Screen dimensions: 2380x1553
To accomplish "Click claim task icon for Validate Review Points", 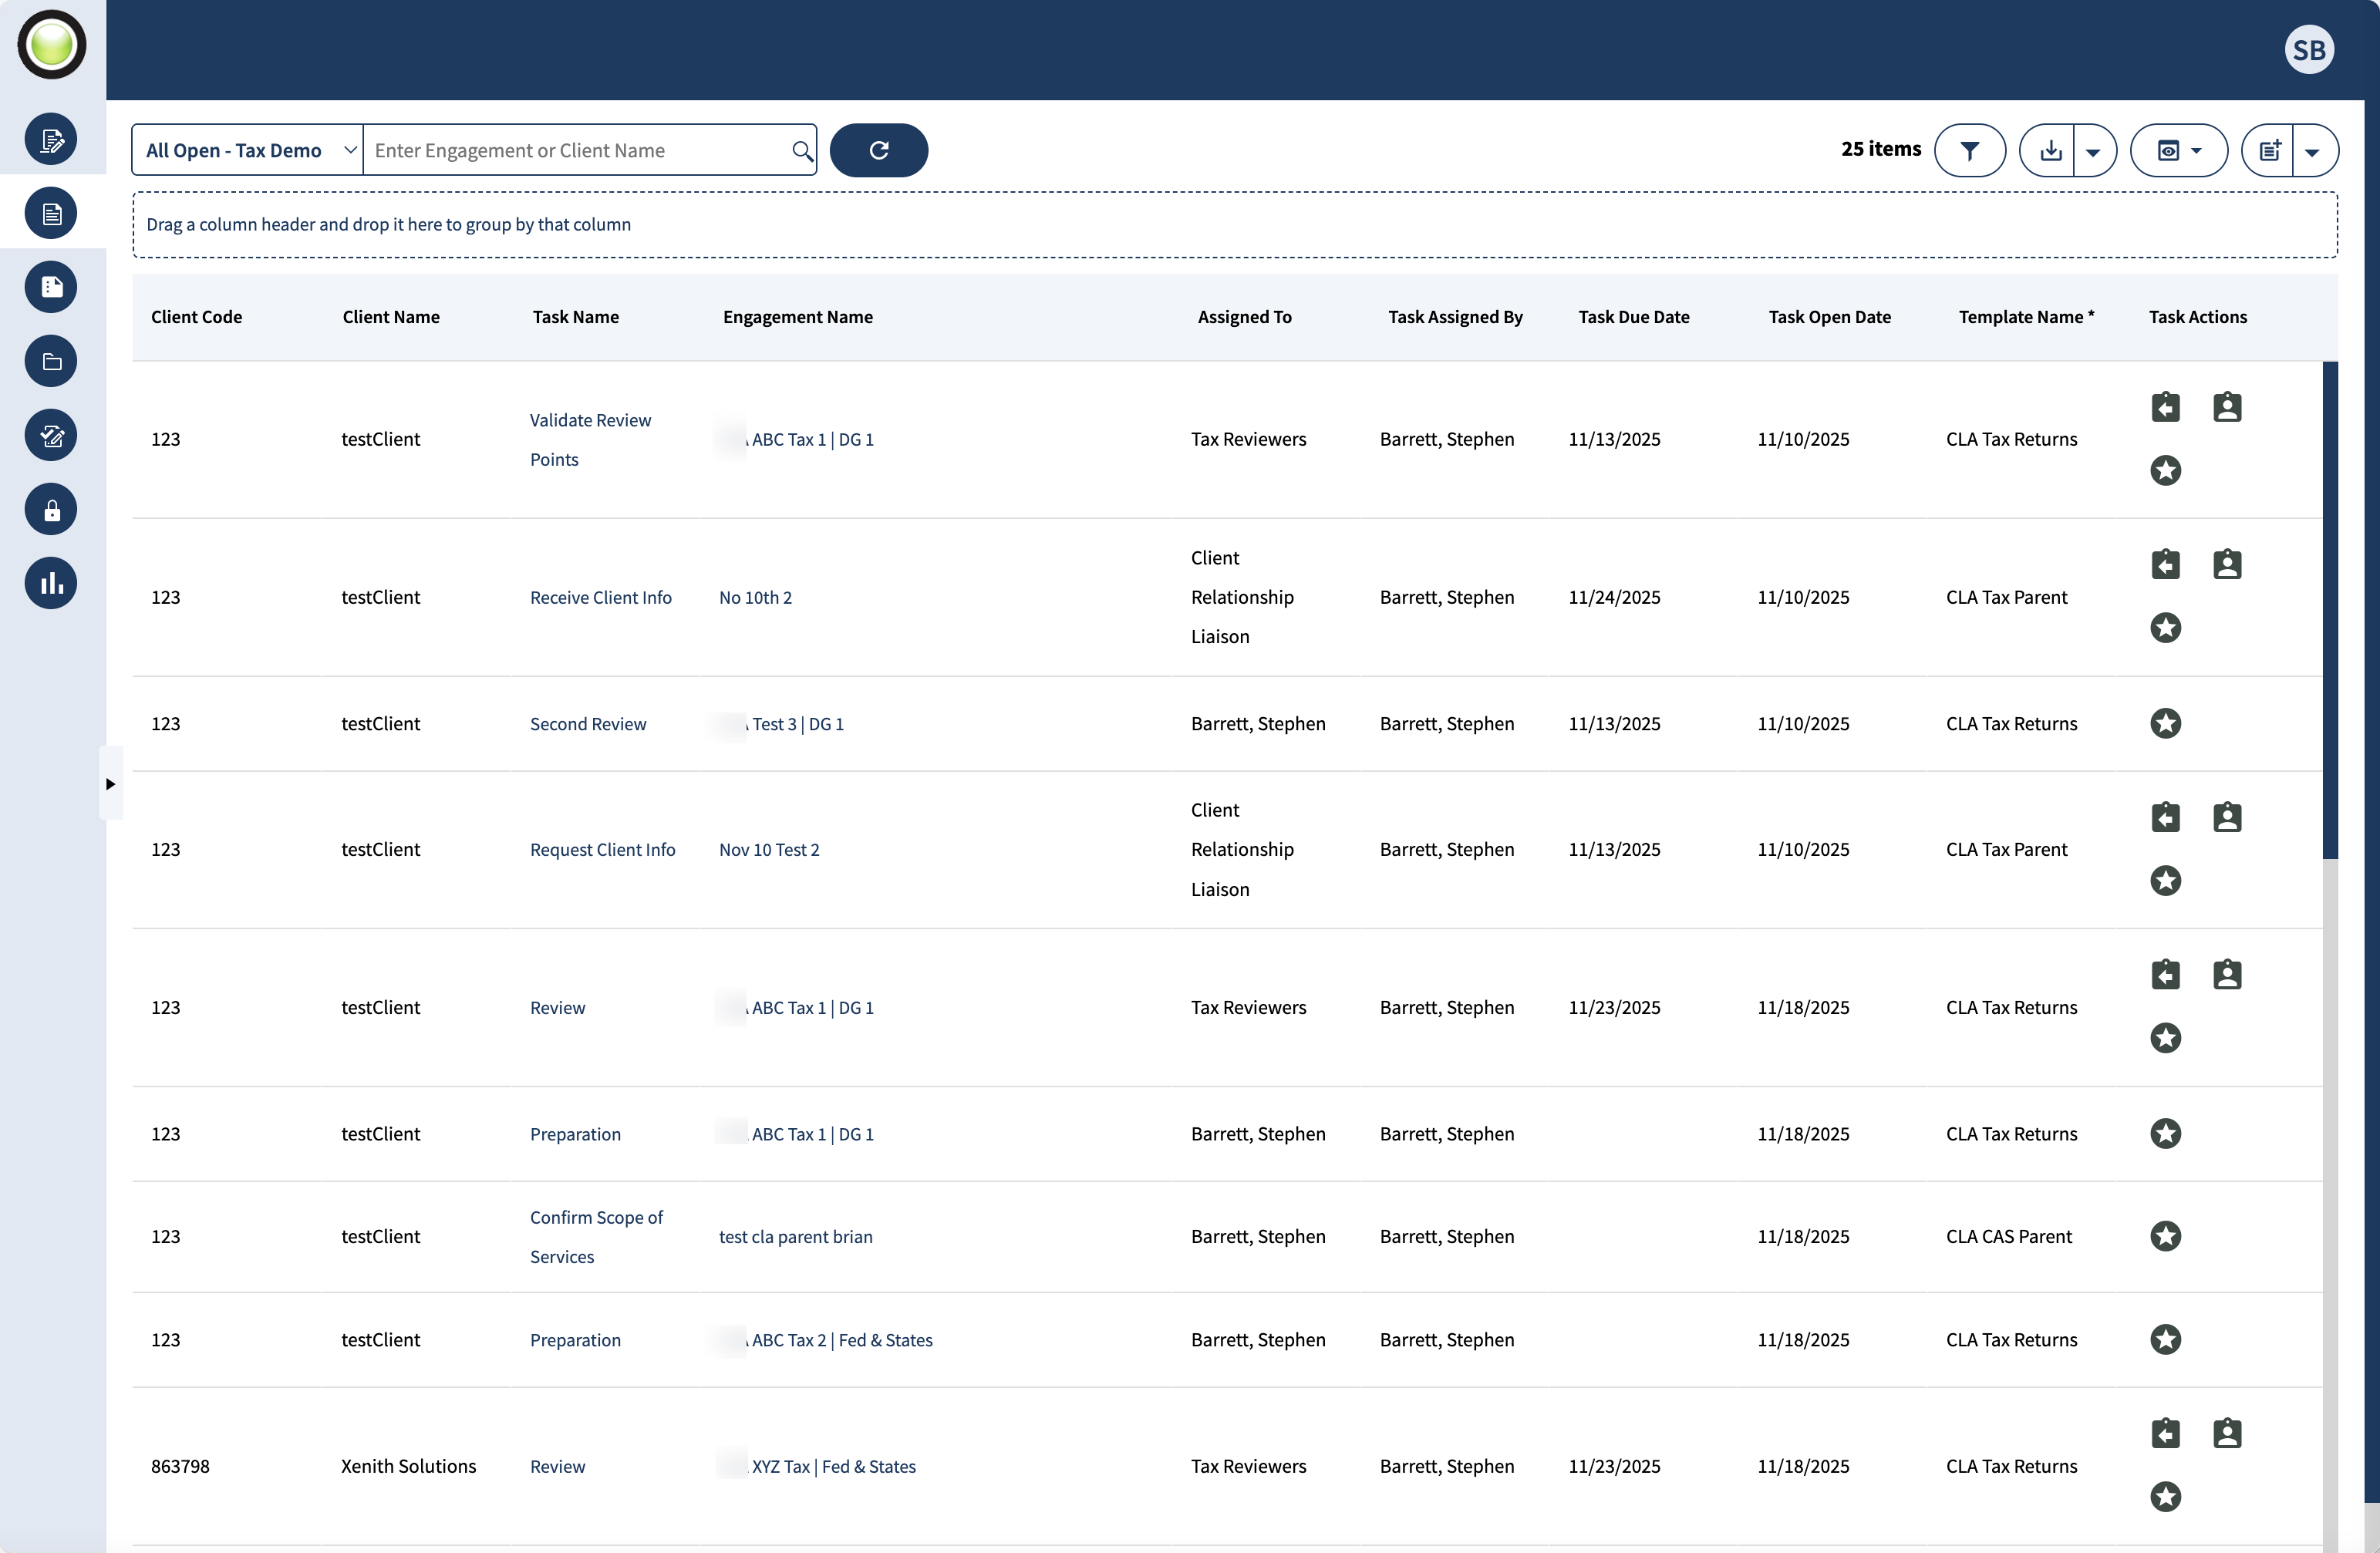I will point(2165,408).
